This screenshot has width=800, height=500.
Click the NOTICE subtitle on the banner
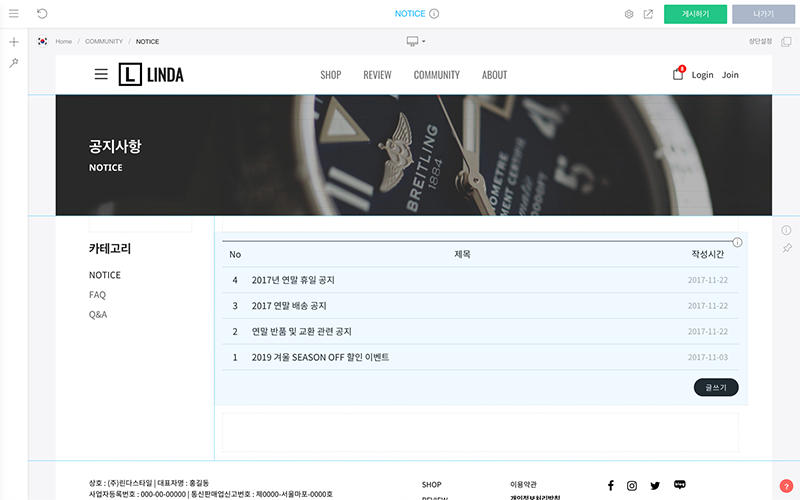(x=106, y=167)
